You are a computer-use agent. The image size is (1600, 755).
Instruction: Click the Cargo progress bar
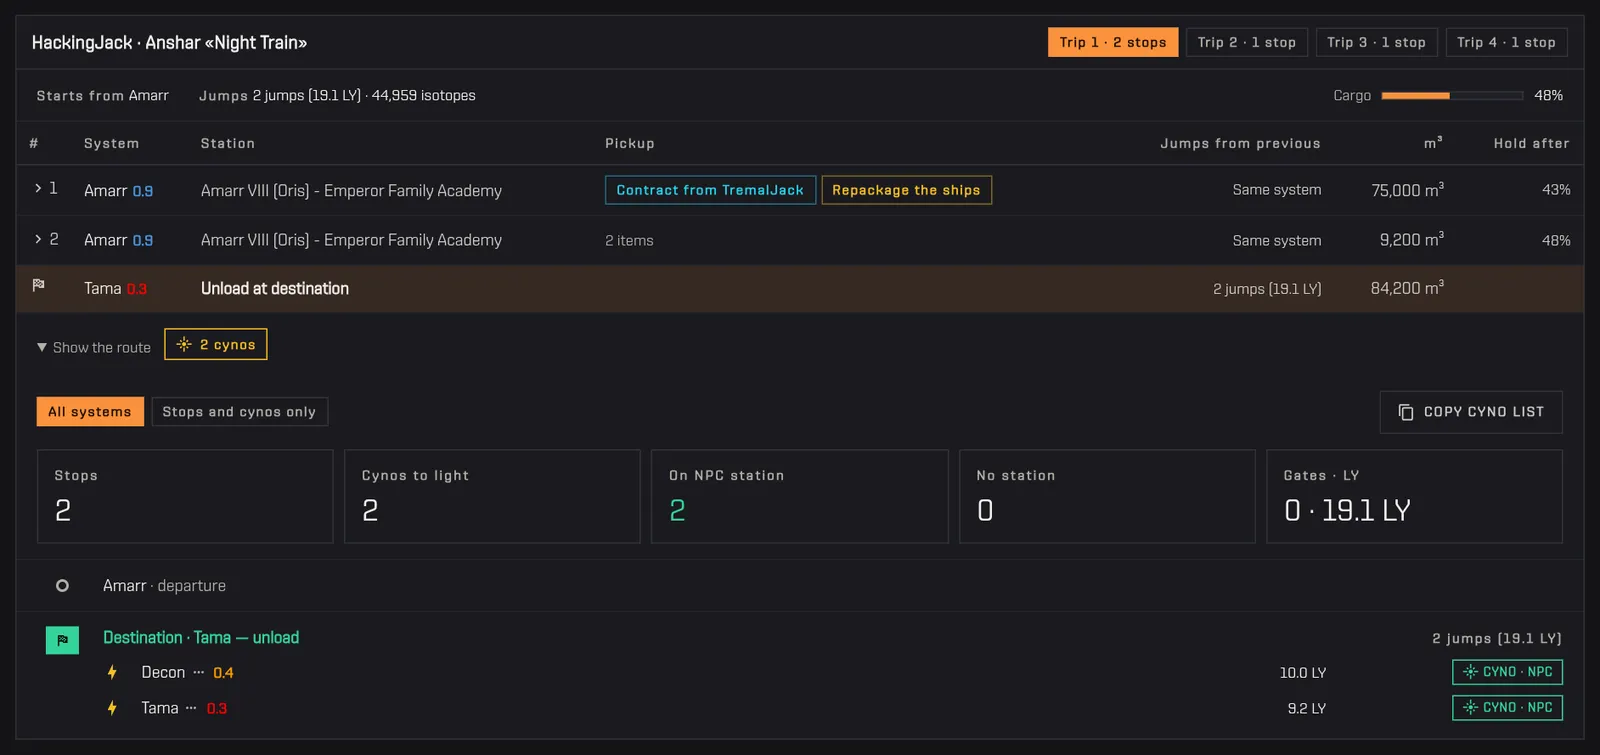(1452, 96)
